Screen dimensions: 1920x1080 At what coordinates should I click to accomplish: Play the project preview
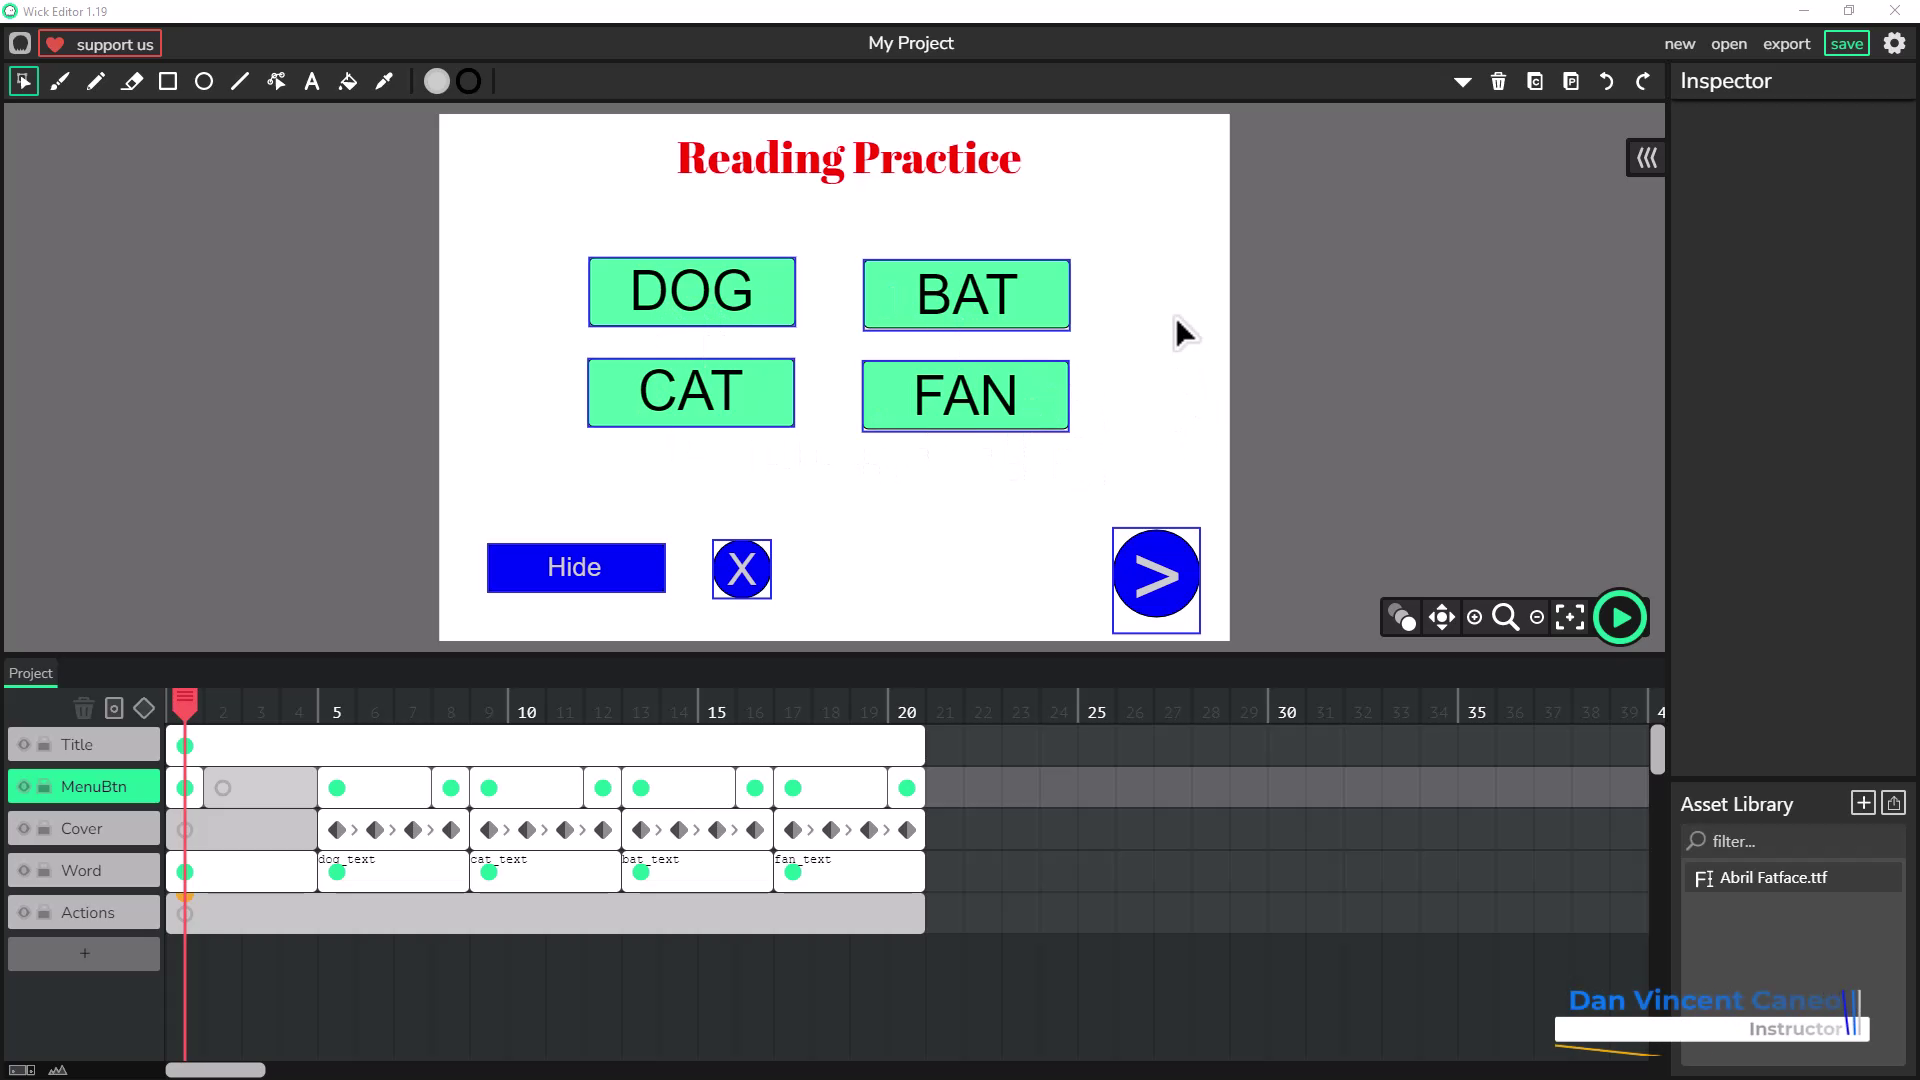(x=1620, y=617)
